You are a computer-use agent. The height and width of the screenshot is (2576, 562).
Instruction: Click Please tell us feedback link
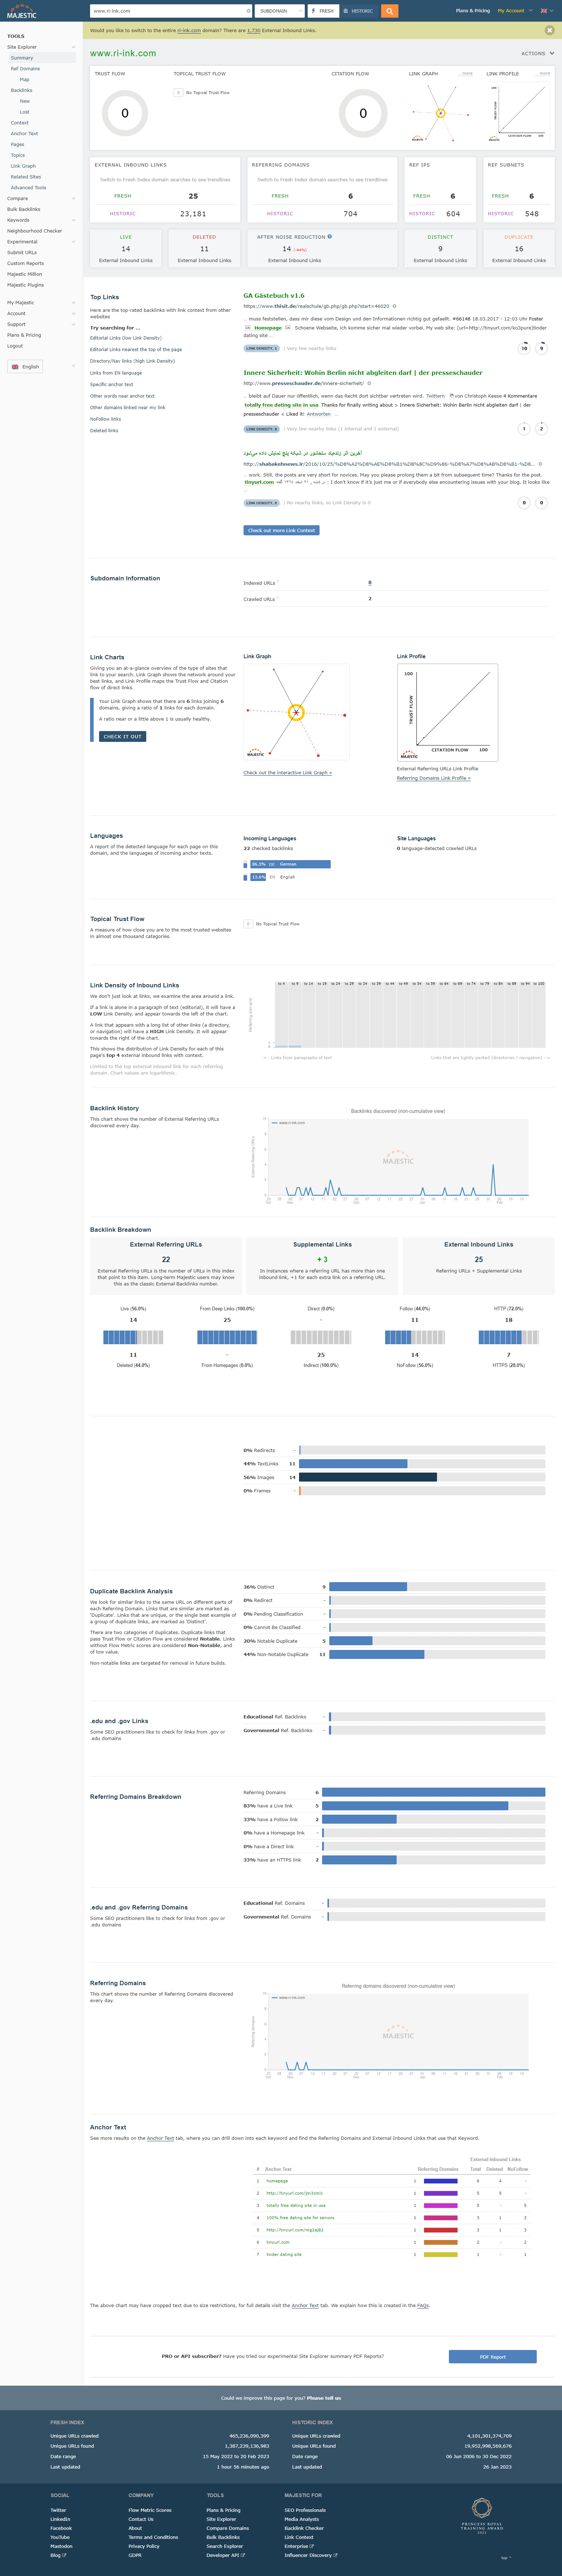[324, 2398]
